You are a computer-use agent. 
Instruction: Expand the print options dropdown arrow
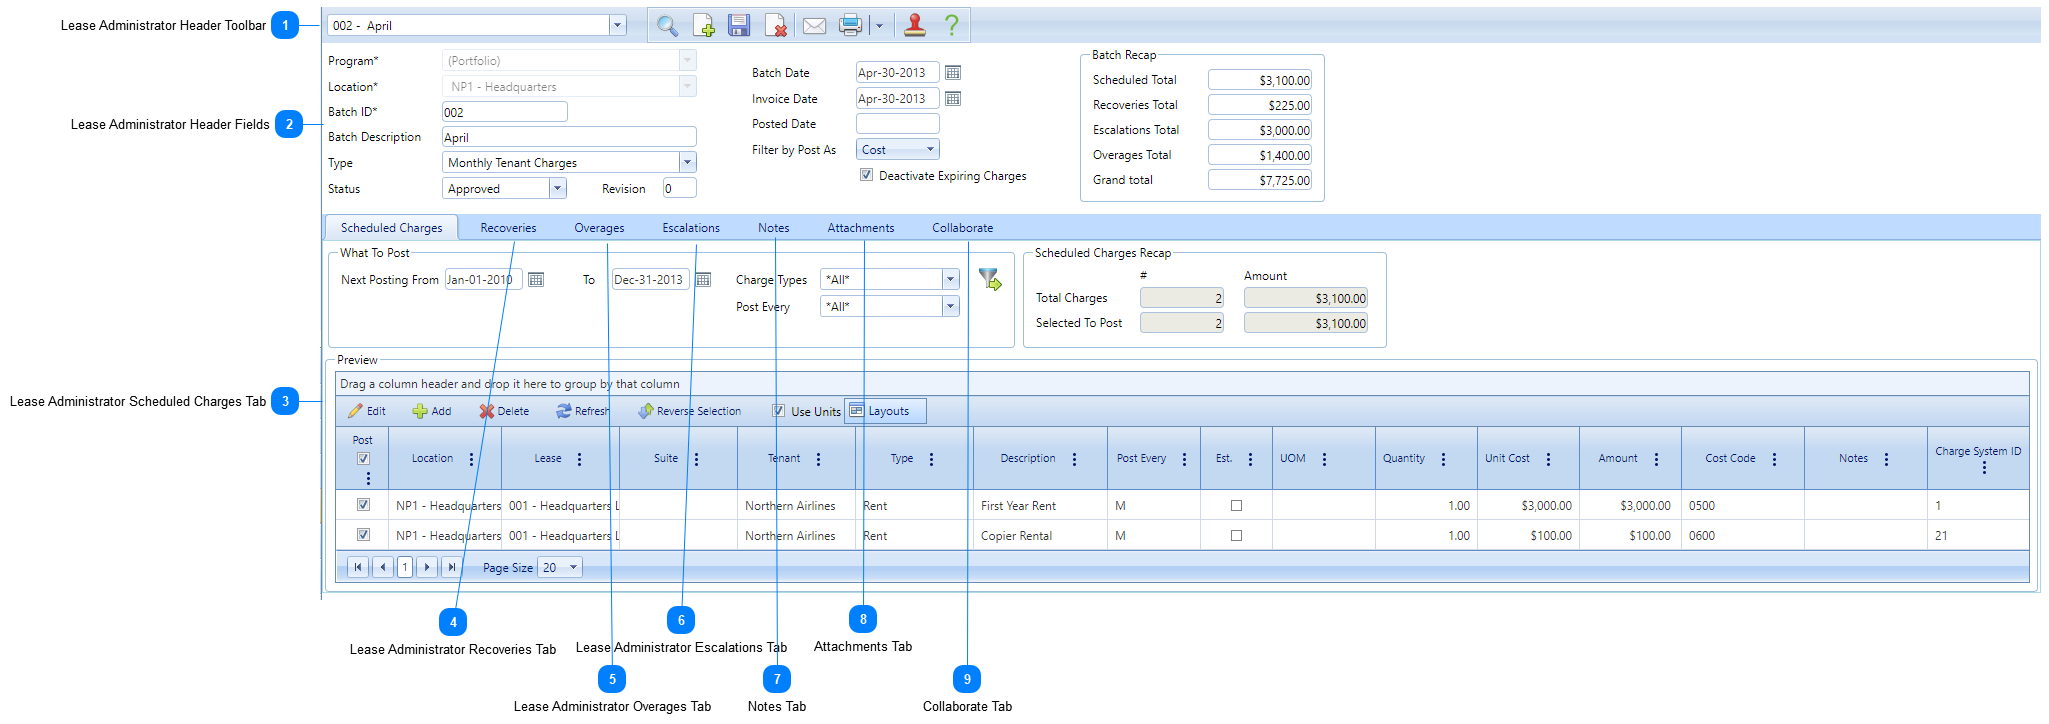(880, 26)
